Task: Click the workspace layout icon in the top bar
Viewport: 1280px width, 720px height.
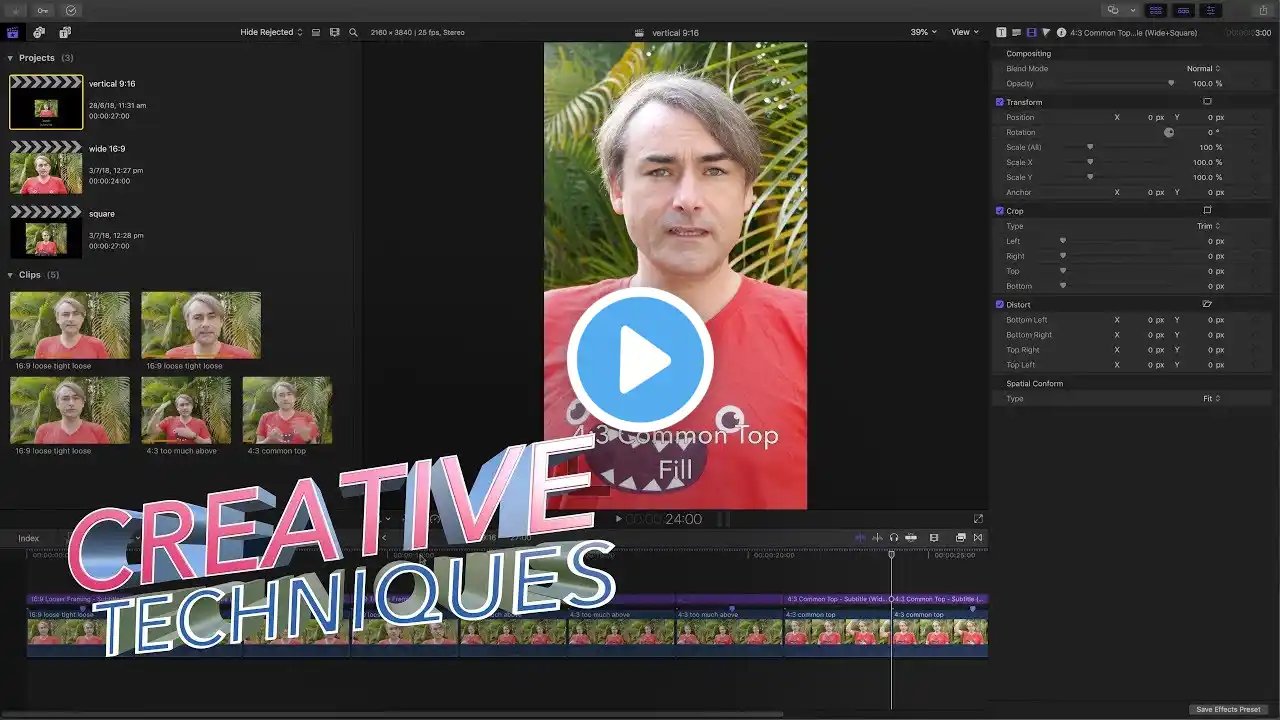Action: (1113, 10)
